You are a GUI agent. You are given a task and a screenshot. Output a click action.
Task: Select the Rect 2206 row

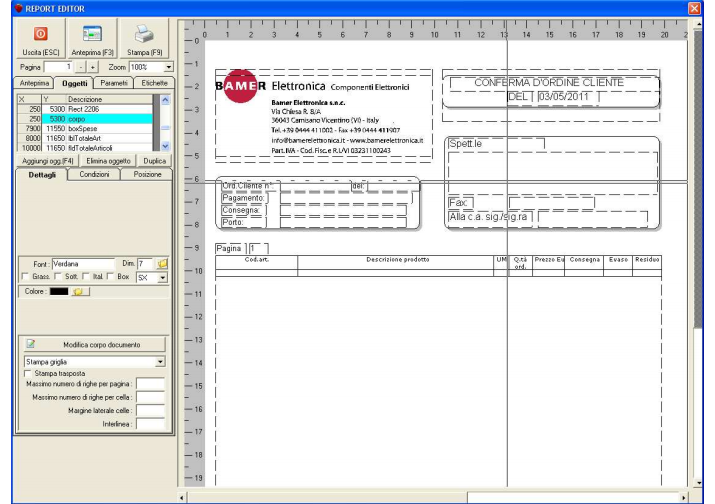(x=85, y=109)
